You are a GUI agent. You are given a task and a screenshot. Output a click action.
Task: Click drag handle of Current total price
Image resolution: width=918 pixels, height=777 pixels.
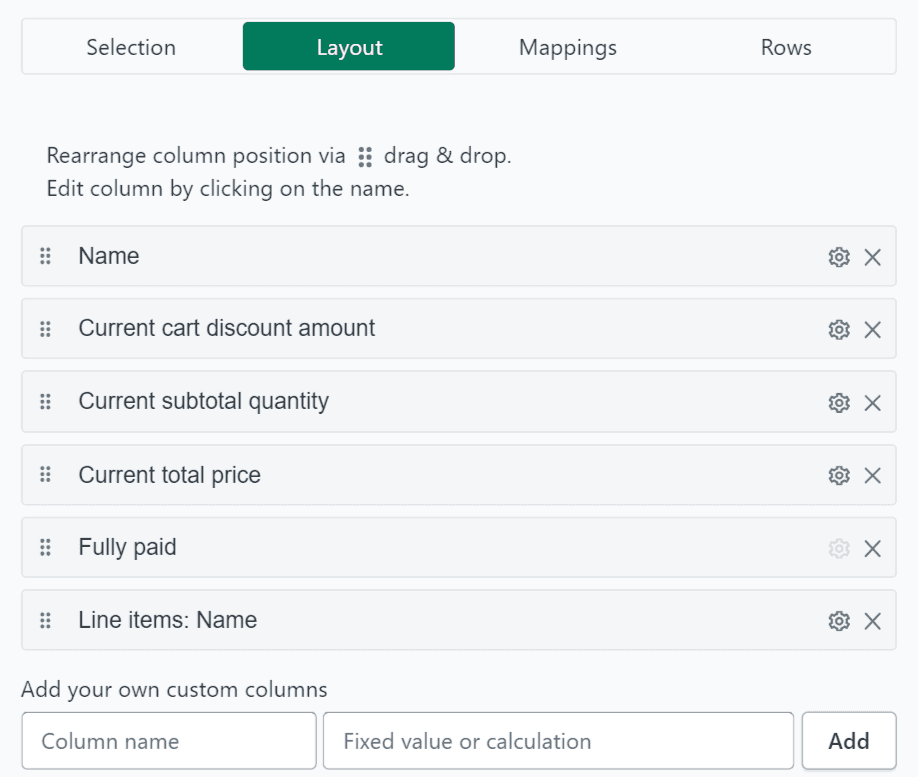tap(45, 474)
